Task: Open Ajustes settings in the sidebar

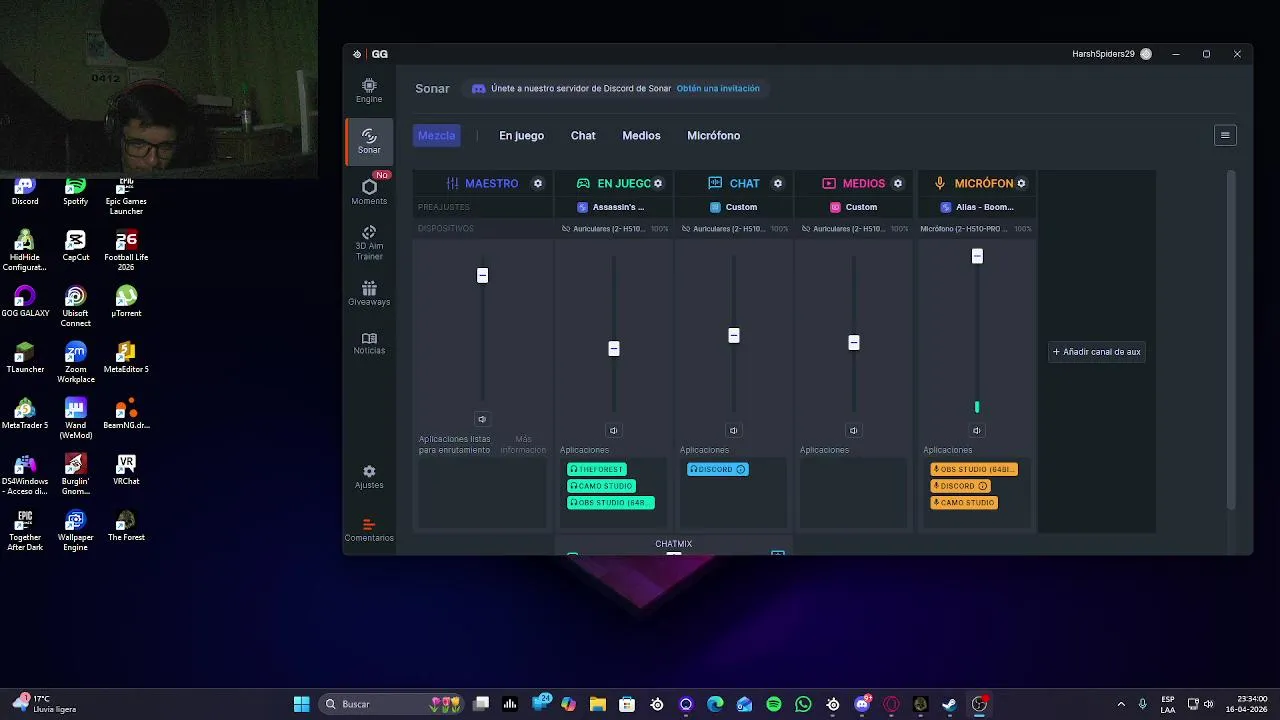Action: (x=369, y=477)
